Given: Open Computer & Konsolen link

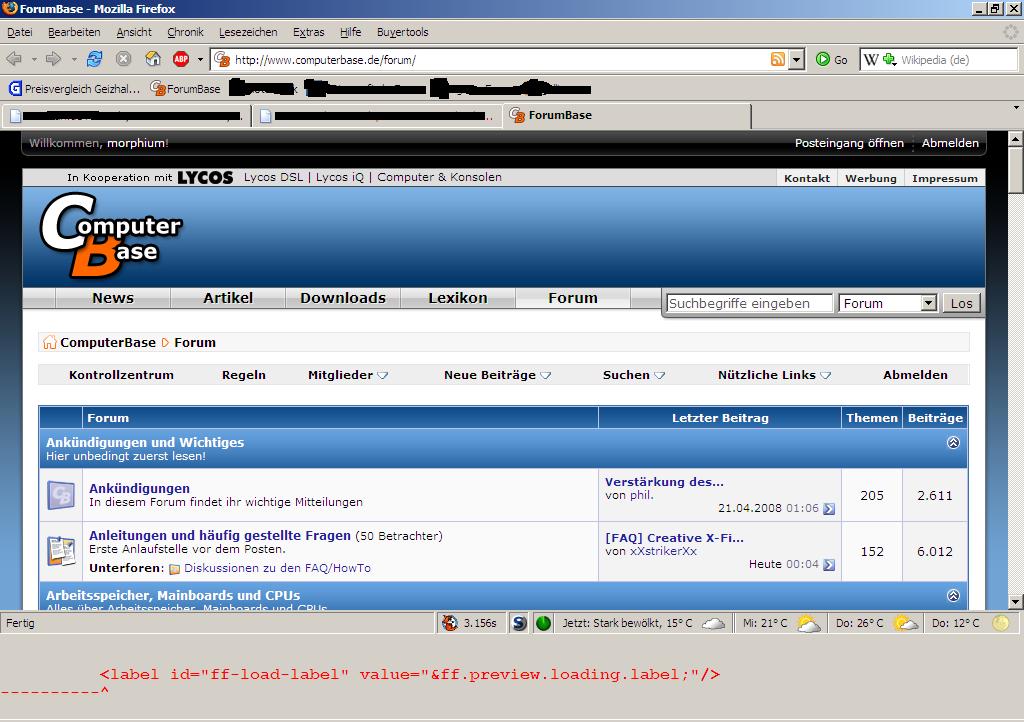Looking at the screenshot, I should click(x=440, y=177).
